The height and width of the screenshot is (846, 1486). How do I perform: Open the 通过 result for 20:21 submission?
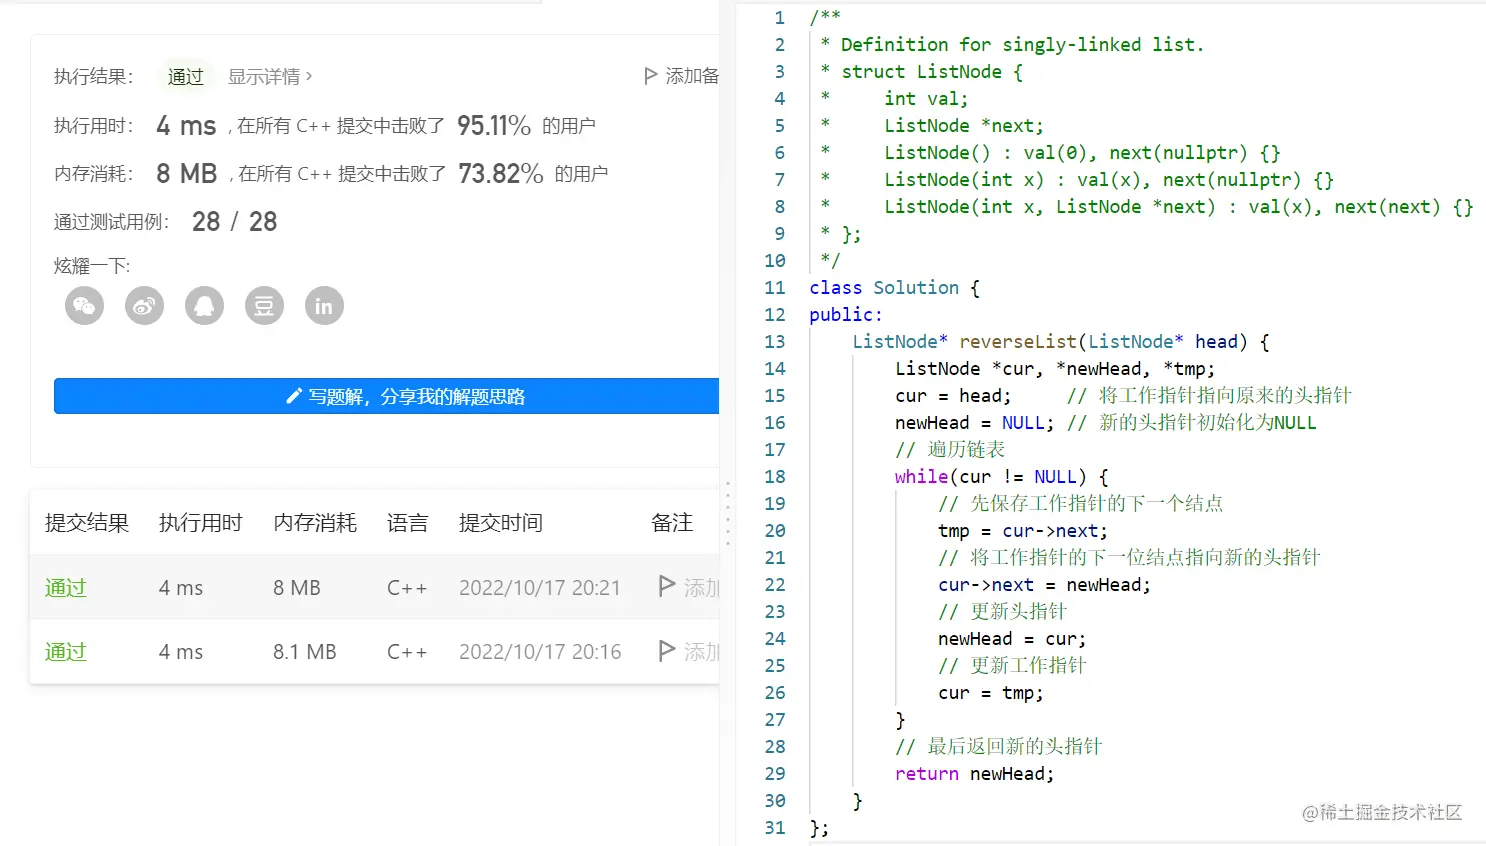point(66,588)
